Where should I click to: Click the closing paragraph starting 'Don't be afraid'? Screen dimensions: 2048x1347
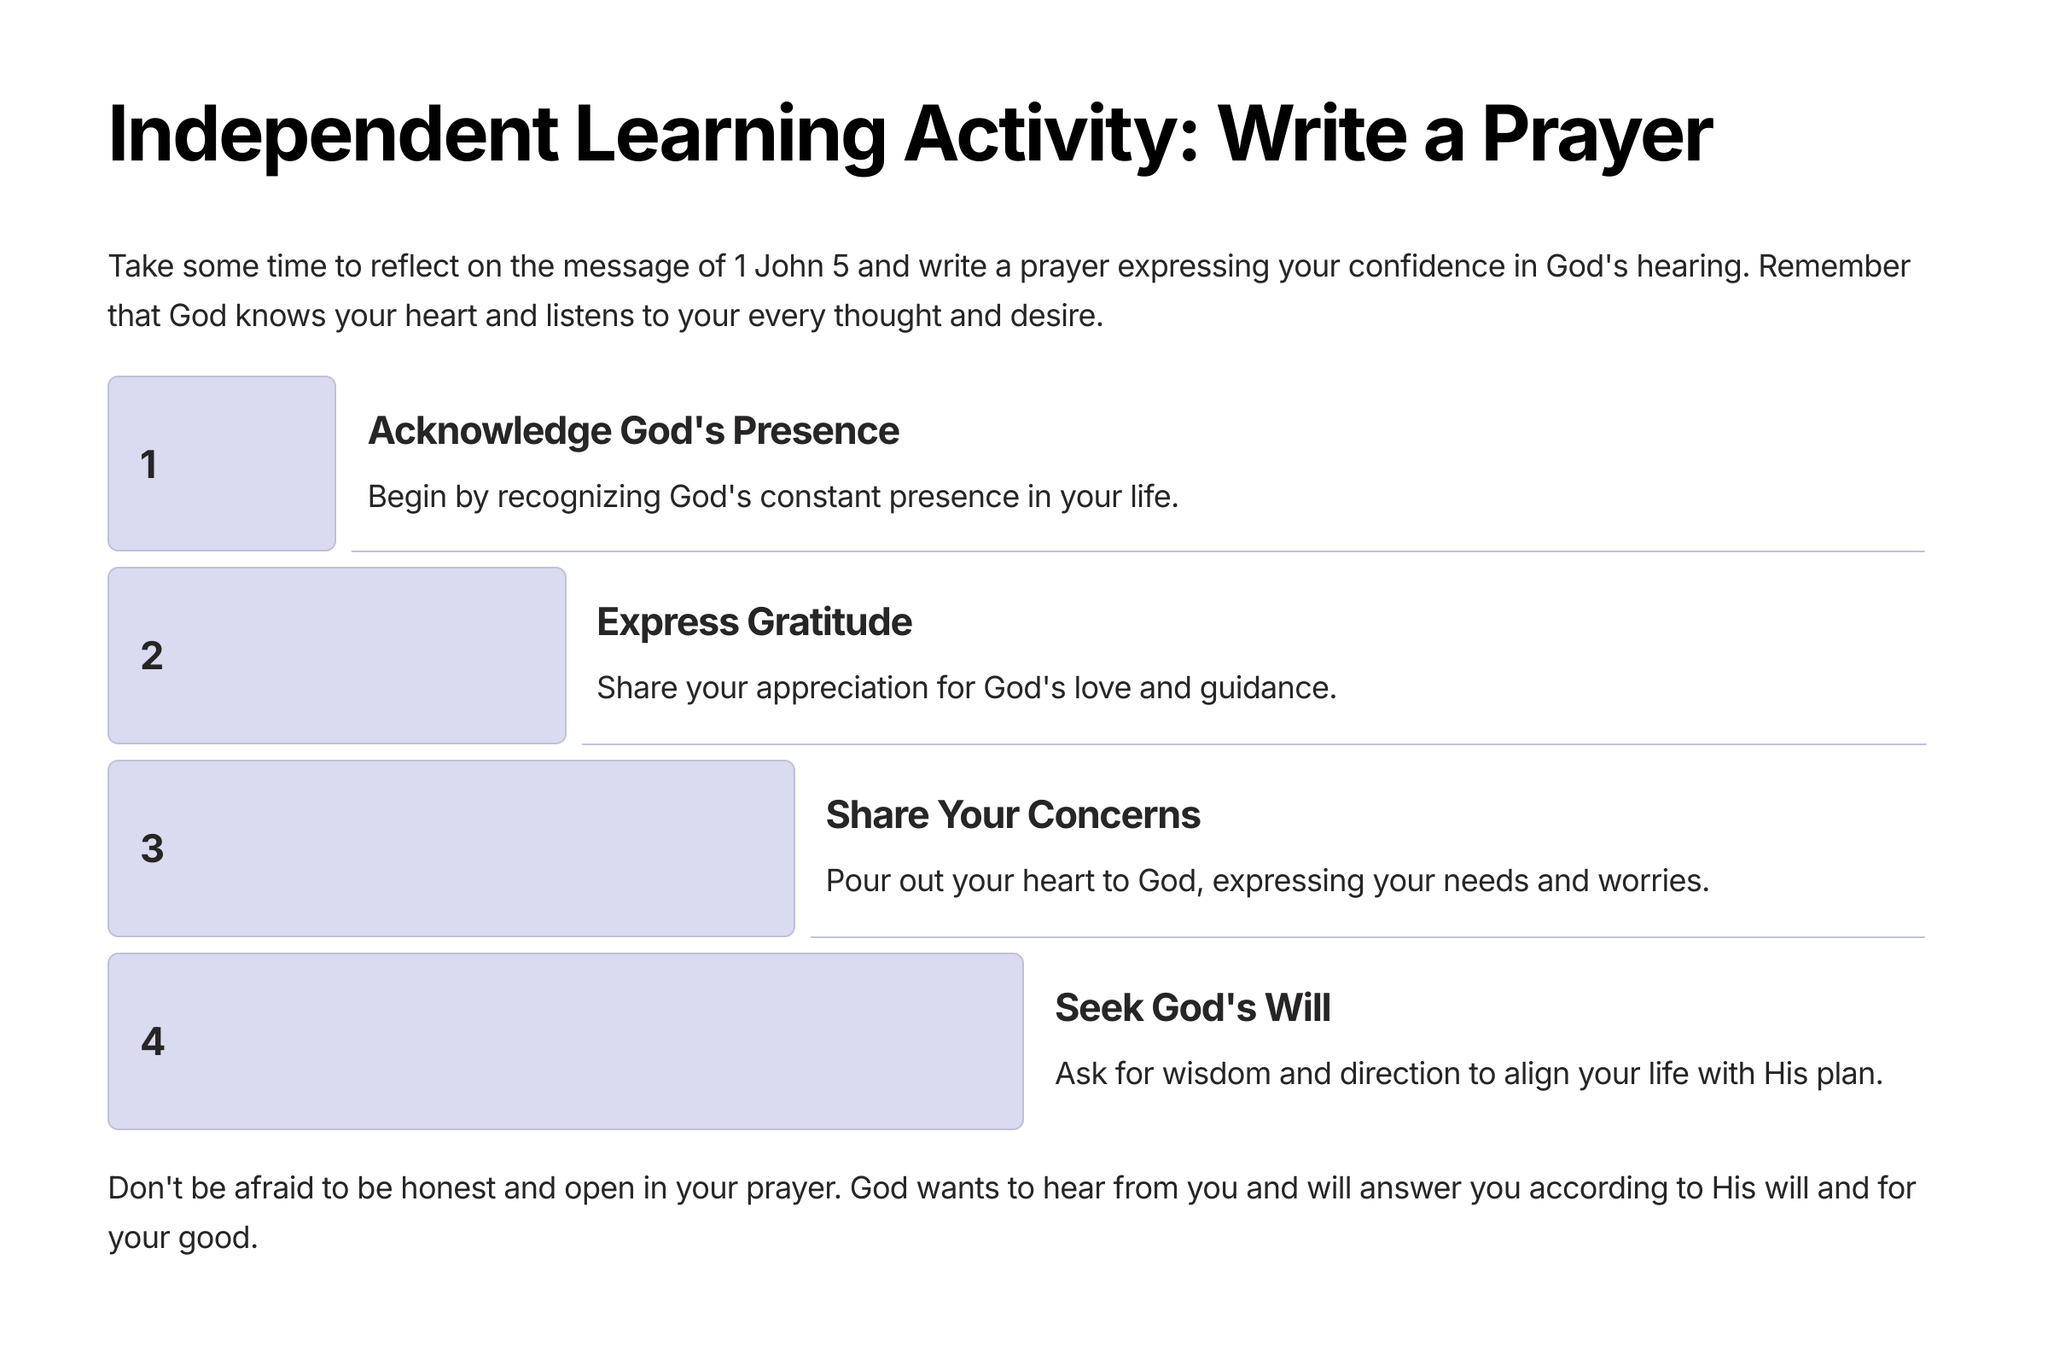[x=1010, y=1212]
